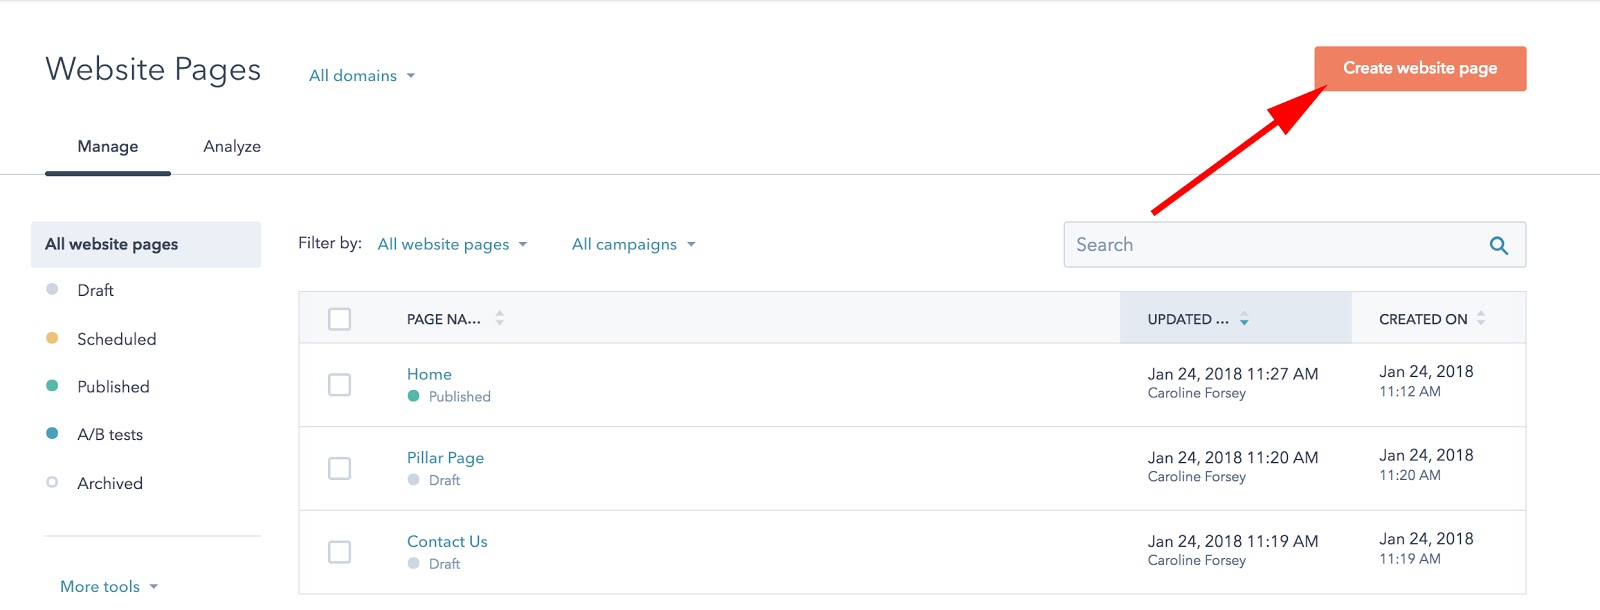Click the search magnifier icon

(x=1498, y=245)
